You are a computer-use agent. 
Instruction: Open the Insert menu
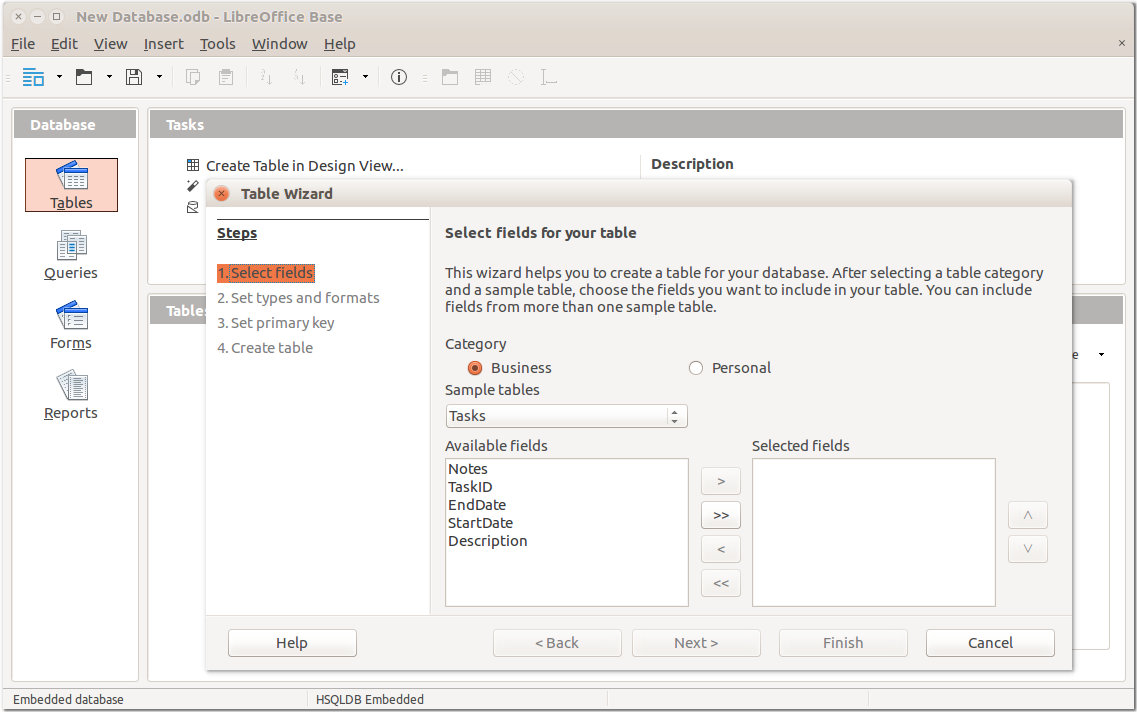(x=163, y=44)
